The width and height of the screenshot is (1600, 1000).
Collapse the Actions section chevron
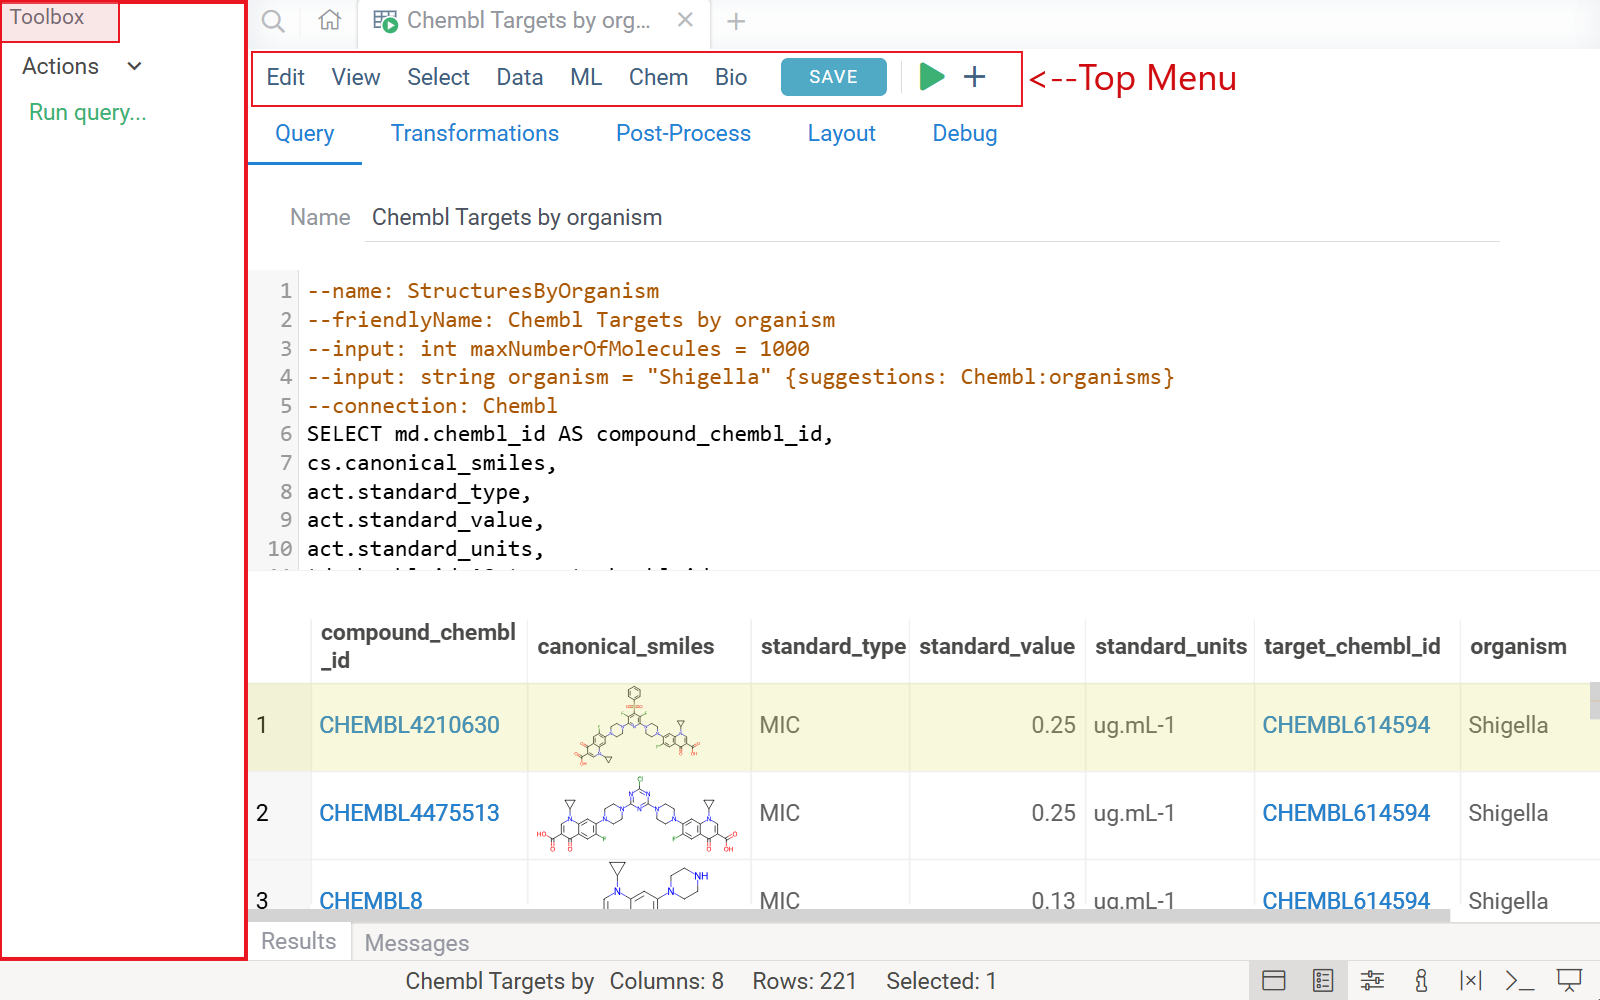pyautogui.click(x=135, y=66)
